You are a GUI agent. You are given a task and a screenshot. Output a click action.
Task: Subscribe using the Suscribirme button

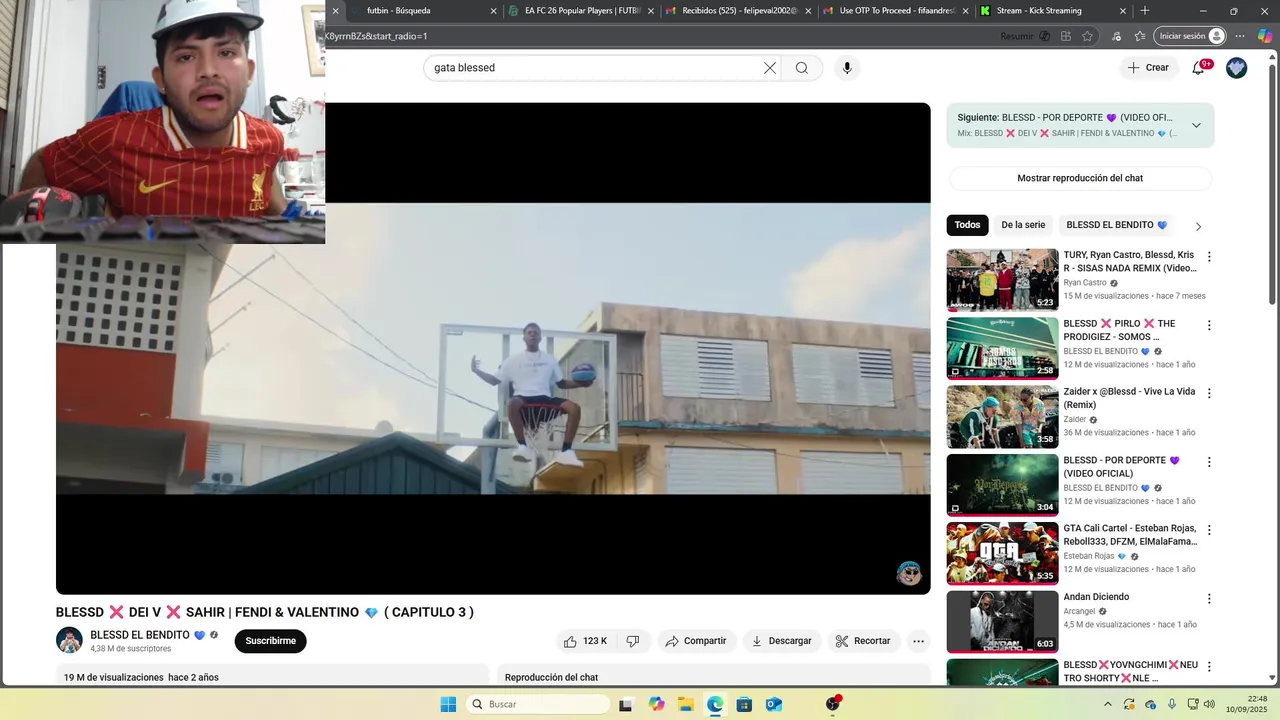point(270,641)
